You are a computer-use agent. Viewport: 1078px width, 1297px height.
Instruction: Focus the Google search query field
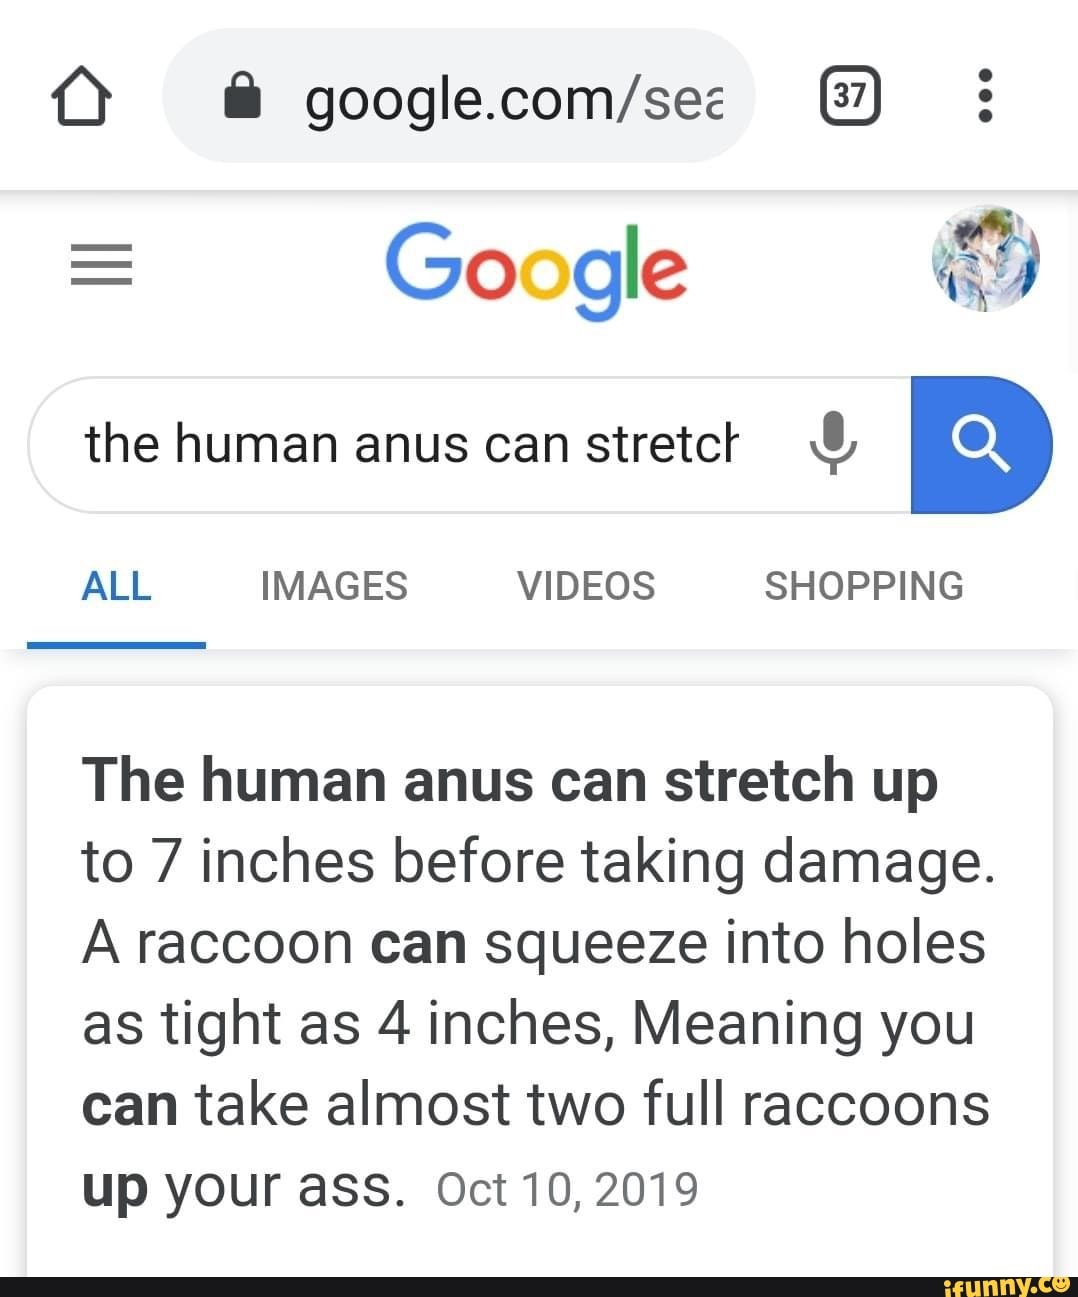(x=470, y=444)
